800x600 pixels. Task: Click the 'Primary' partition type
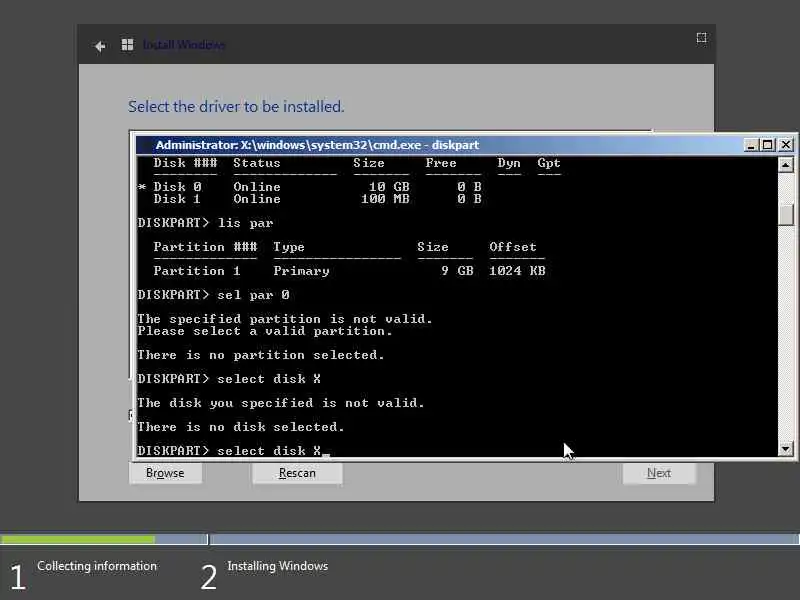coord(301,271)
